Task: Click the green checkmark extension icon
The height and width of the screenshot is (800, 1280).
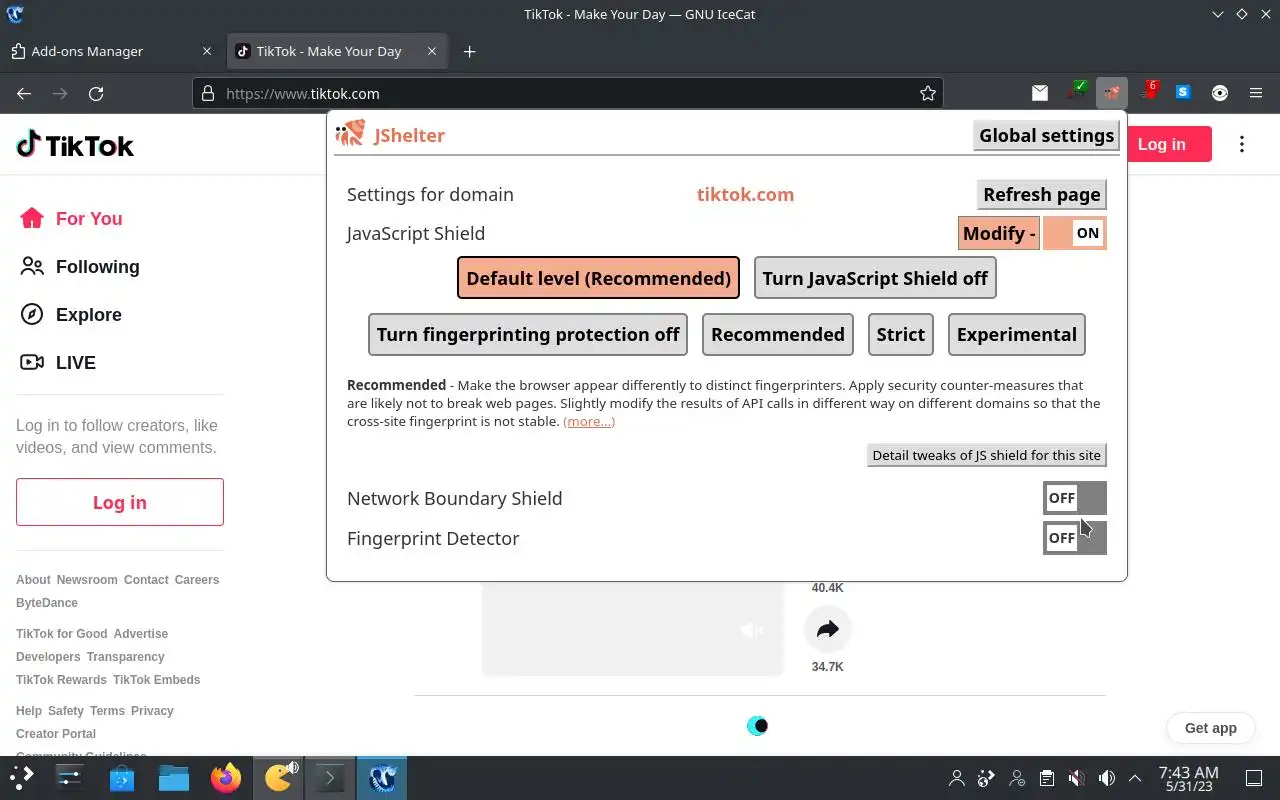Action: click(1076, 92)
